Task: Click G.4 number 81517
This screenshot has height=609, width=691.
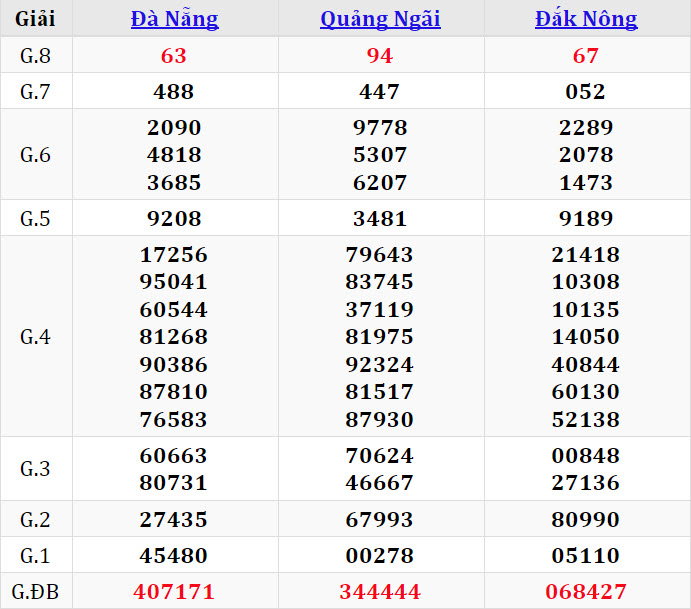Action: point(379,392)
